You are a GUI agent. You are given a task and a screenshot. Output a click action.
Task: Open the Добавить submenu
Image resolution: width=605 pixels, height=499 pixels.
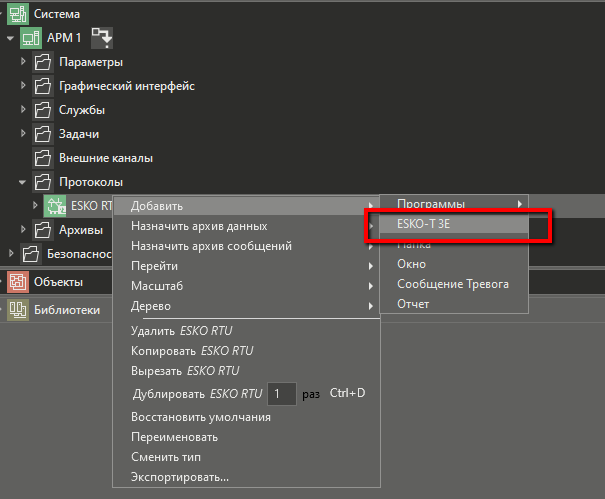158,206
